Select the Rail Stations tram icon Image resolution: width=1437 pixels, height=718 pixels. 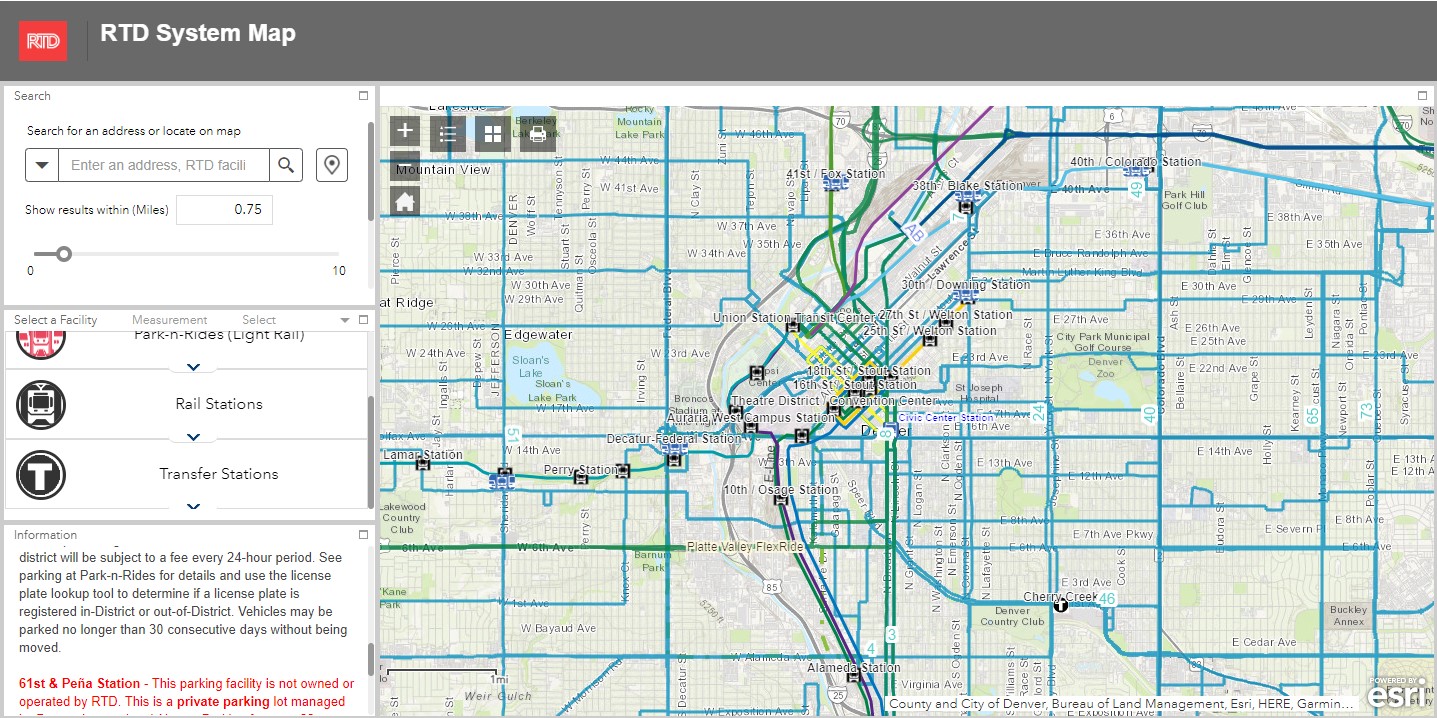pyautogui.click(x=41, y=405)
